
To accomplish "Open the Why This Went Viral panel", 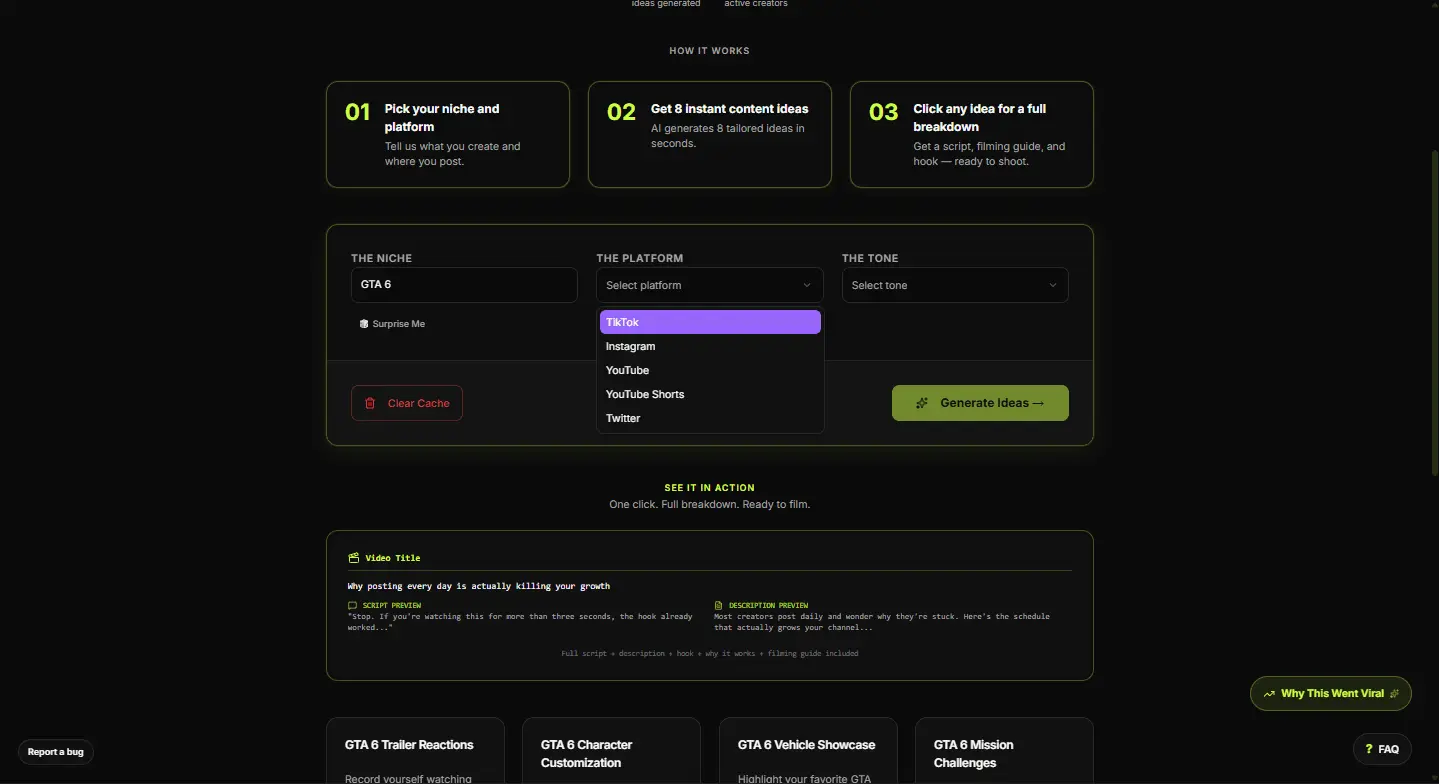I will point(1331,694).
